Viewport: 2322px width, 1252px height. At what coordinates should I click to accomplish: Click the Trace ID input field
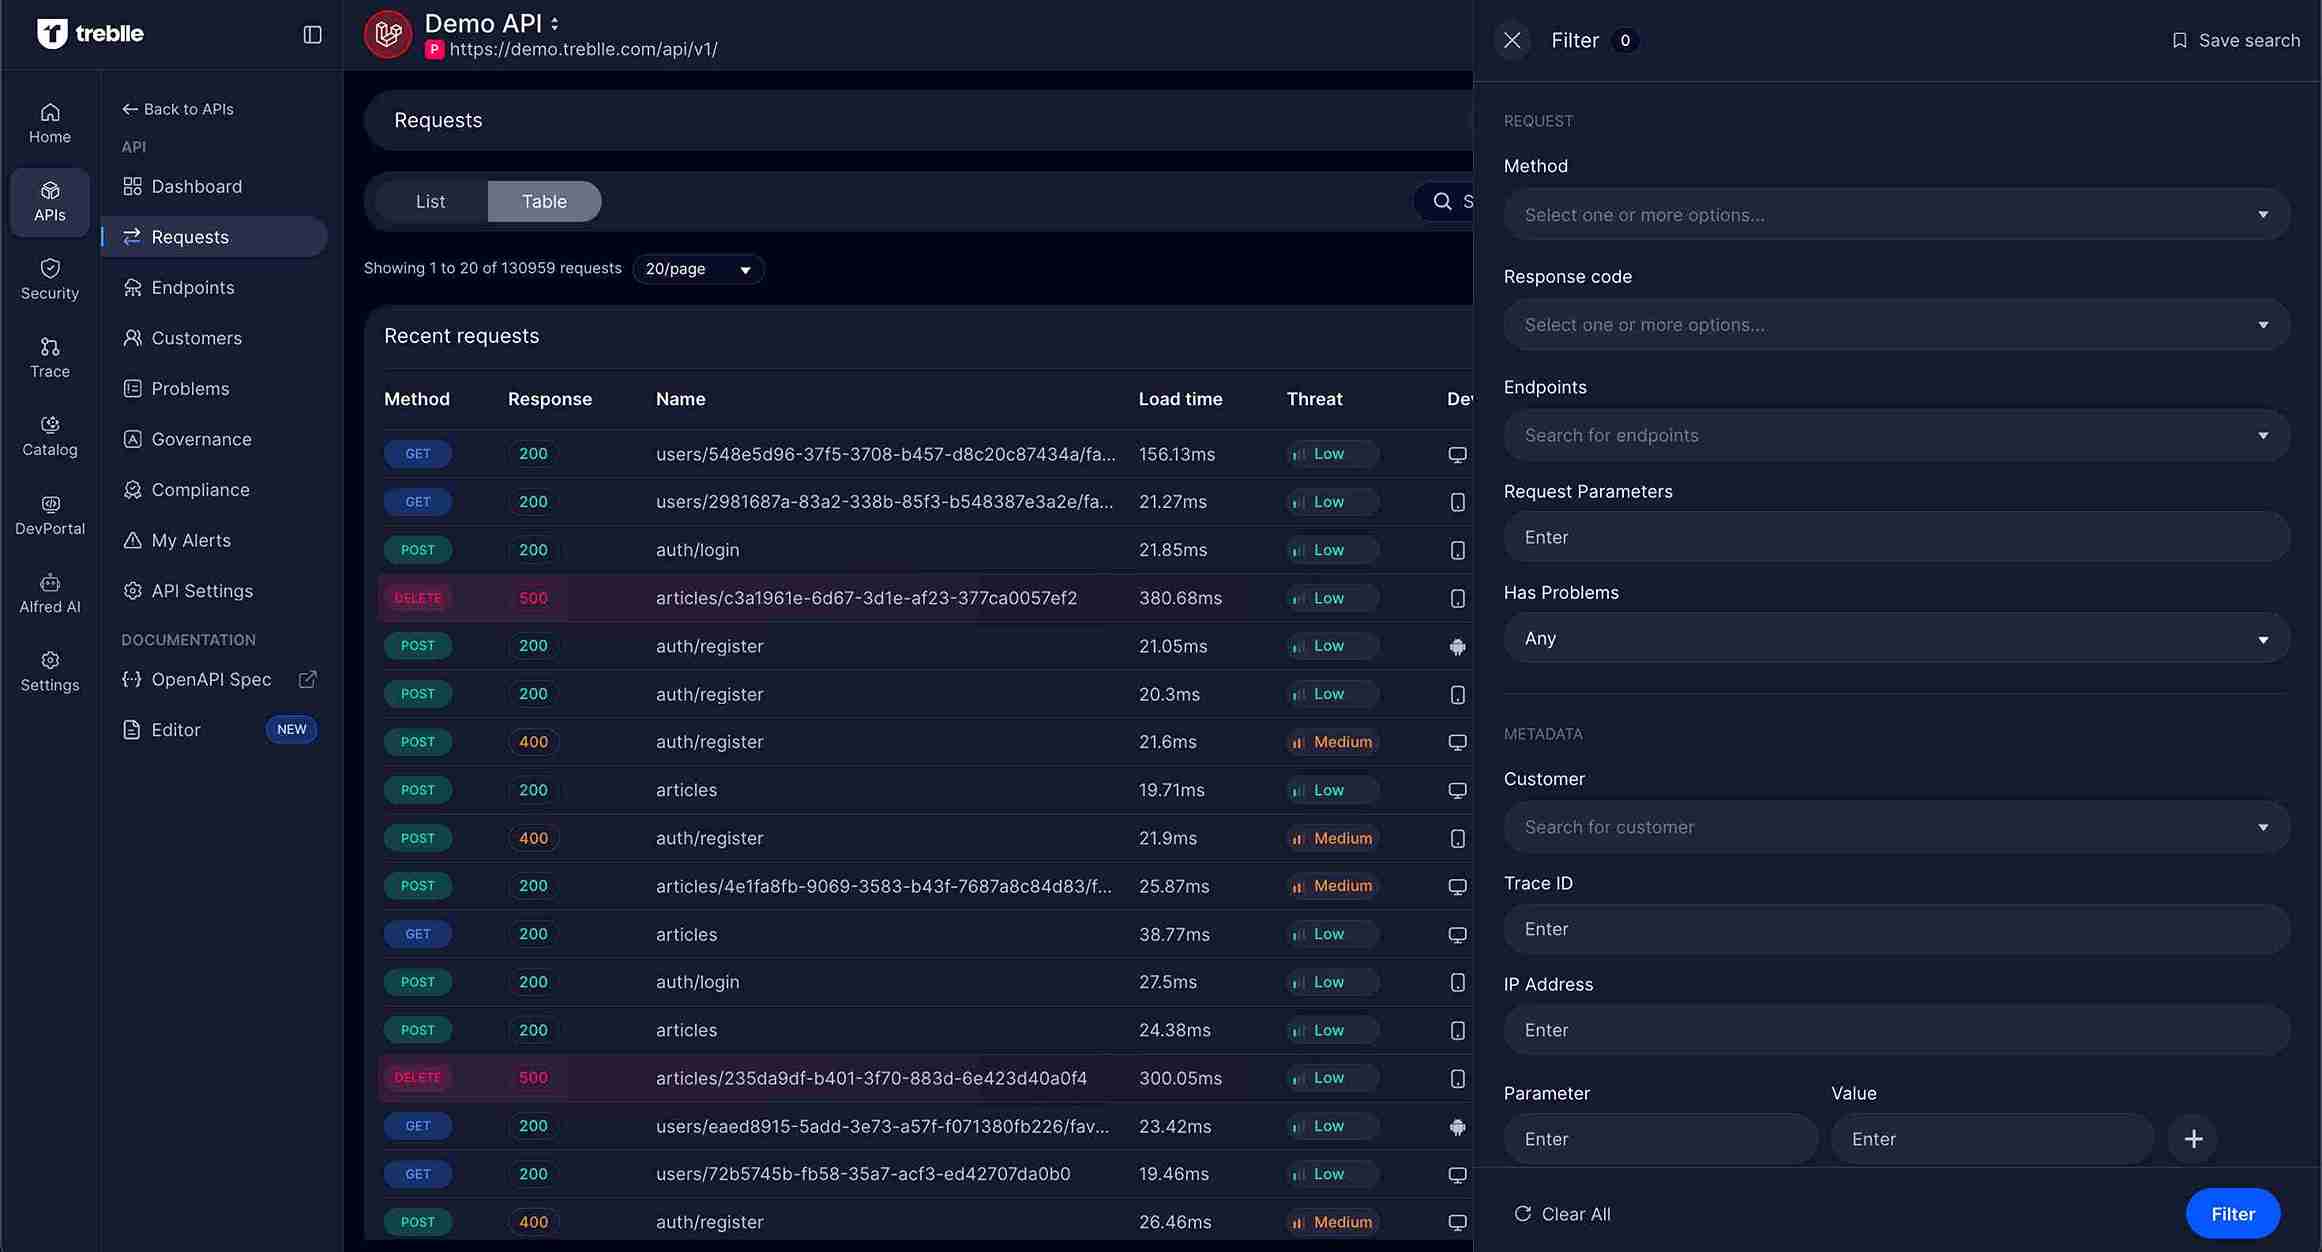1896,929
